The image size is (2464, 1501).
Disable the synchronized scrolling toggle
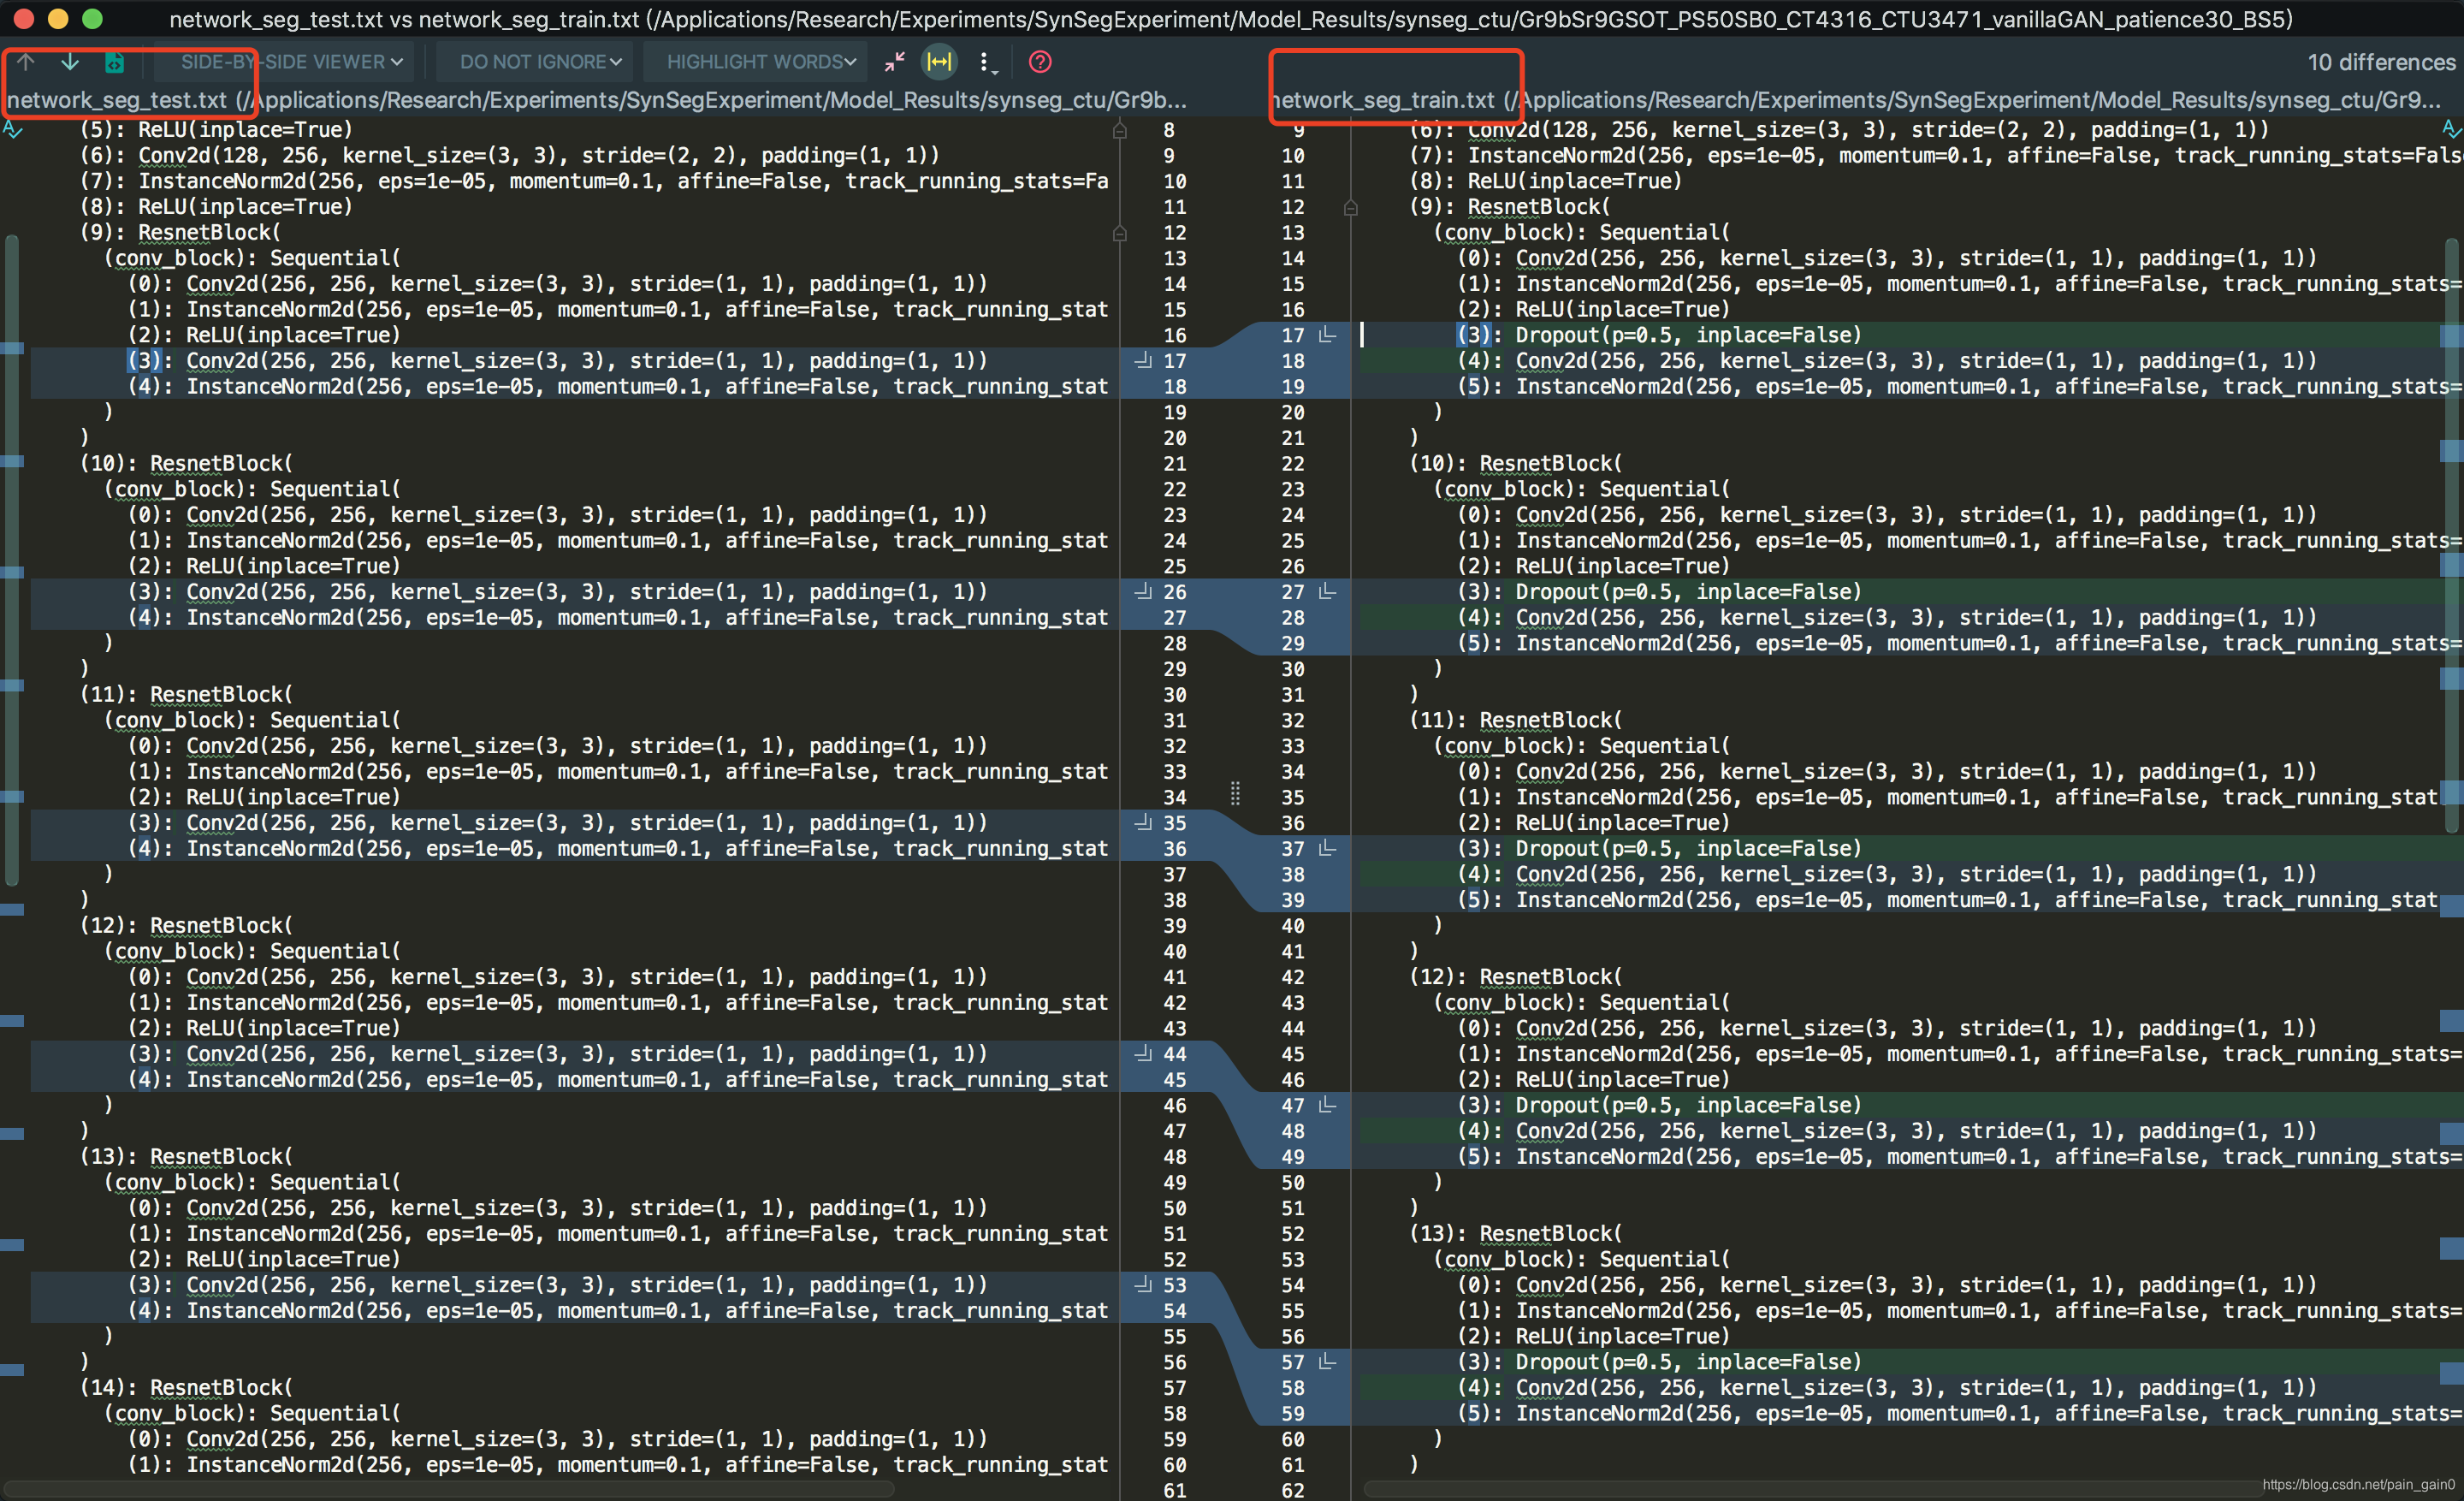pyautogui.click(x=939, y=61)
